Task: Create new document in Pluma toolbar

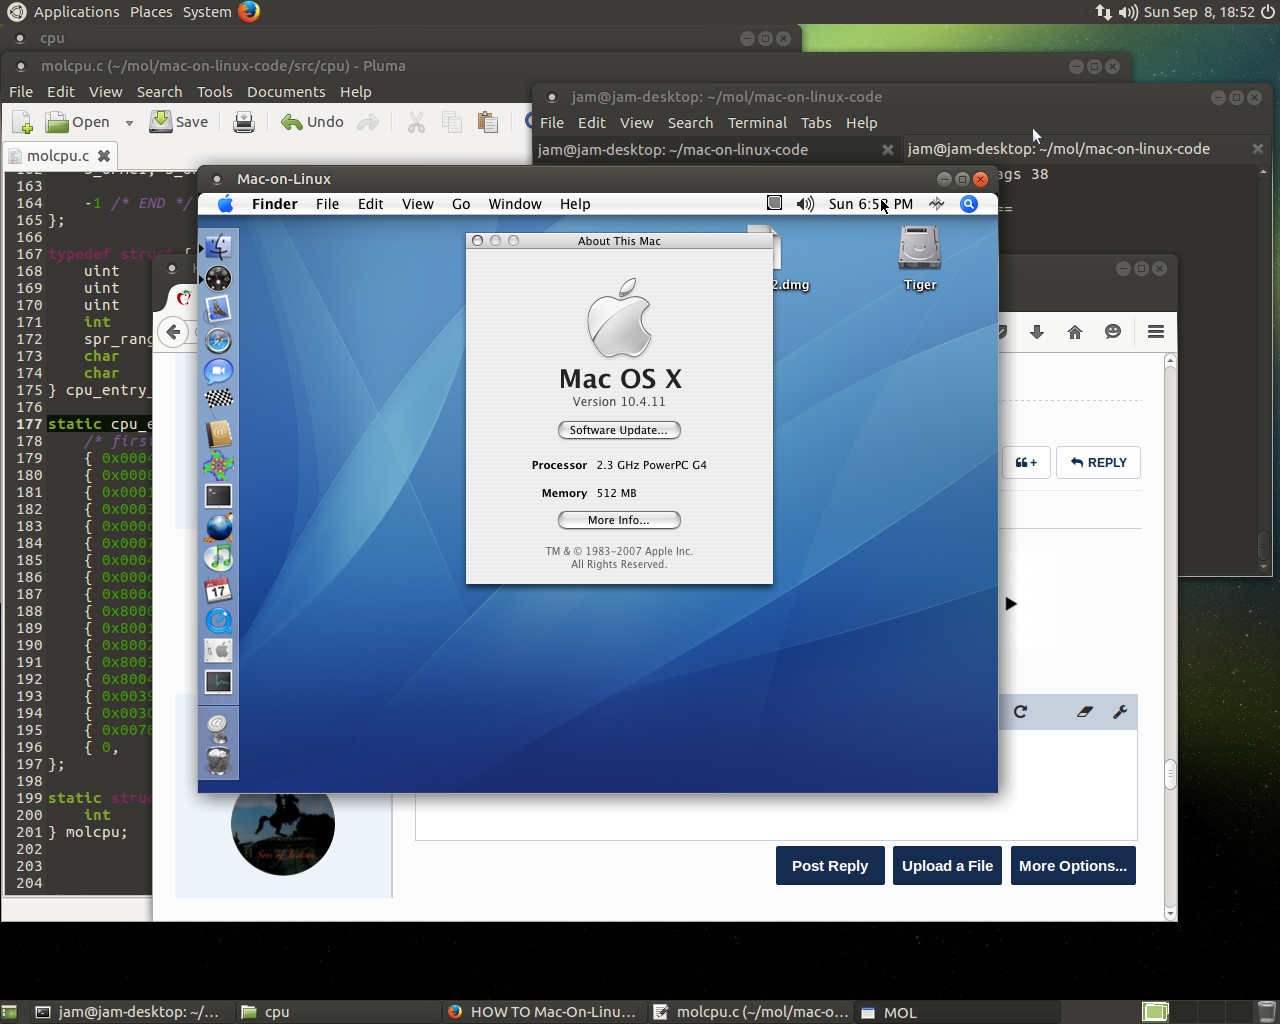Action: (x=22, y=122)
